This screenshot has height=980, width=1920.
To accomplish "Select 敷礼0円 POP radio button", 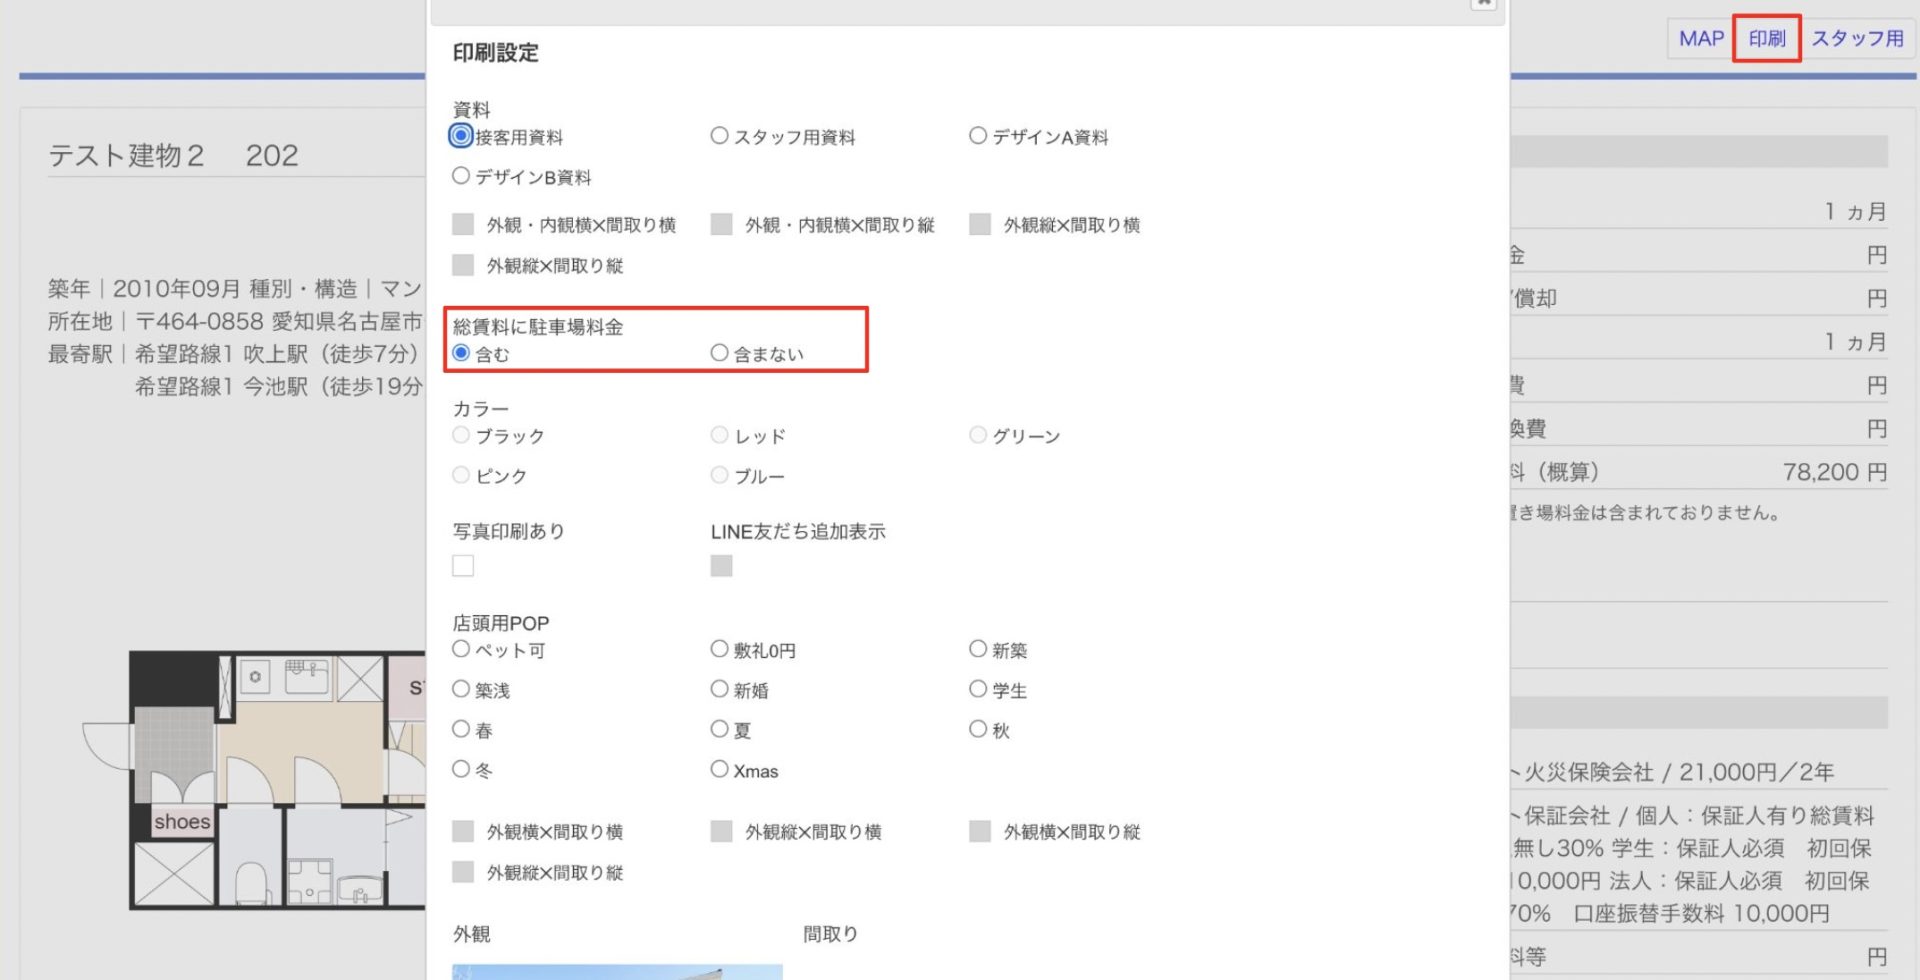I will (x=719, y=649).
